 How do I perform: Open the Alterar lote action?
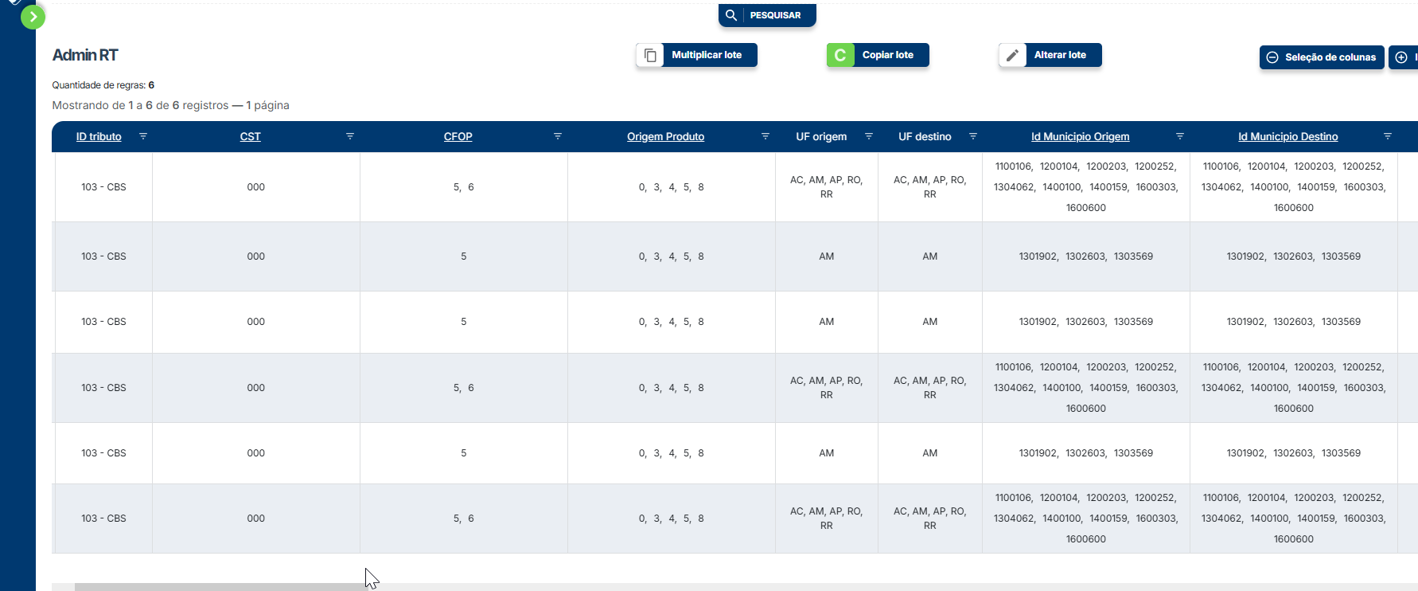[x=1050, y=55]
